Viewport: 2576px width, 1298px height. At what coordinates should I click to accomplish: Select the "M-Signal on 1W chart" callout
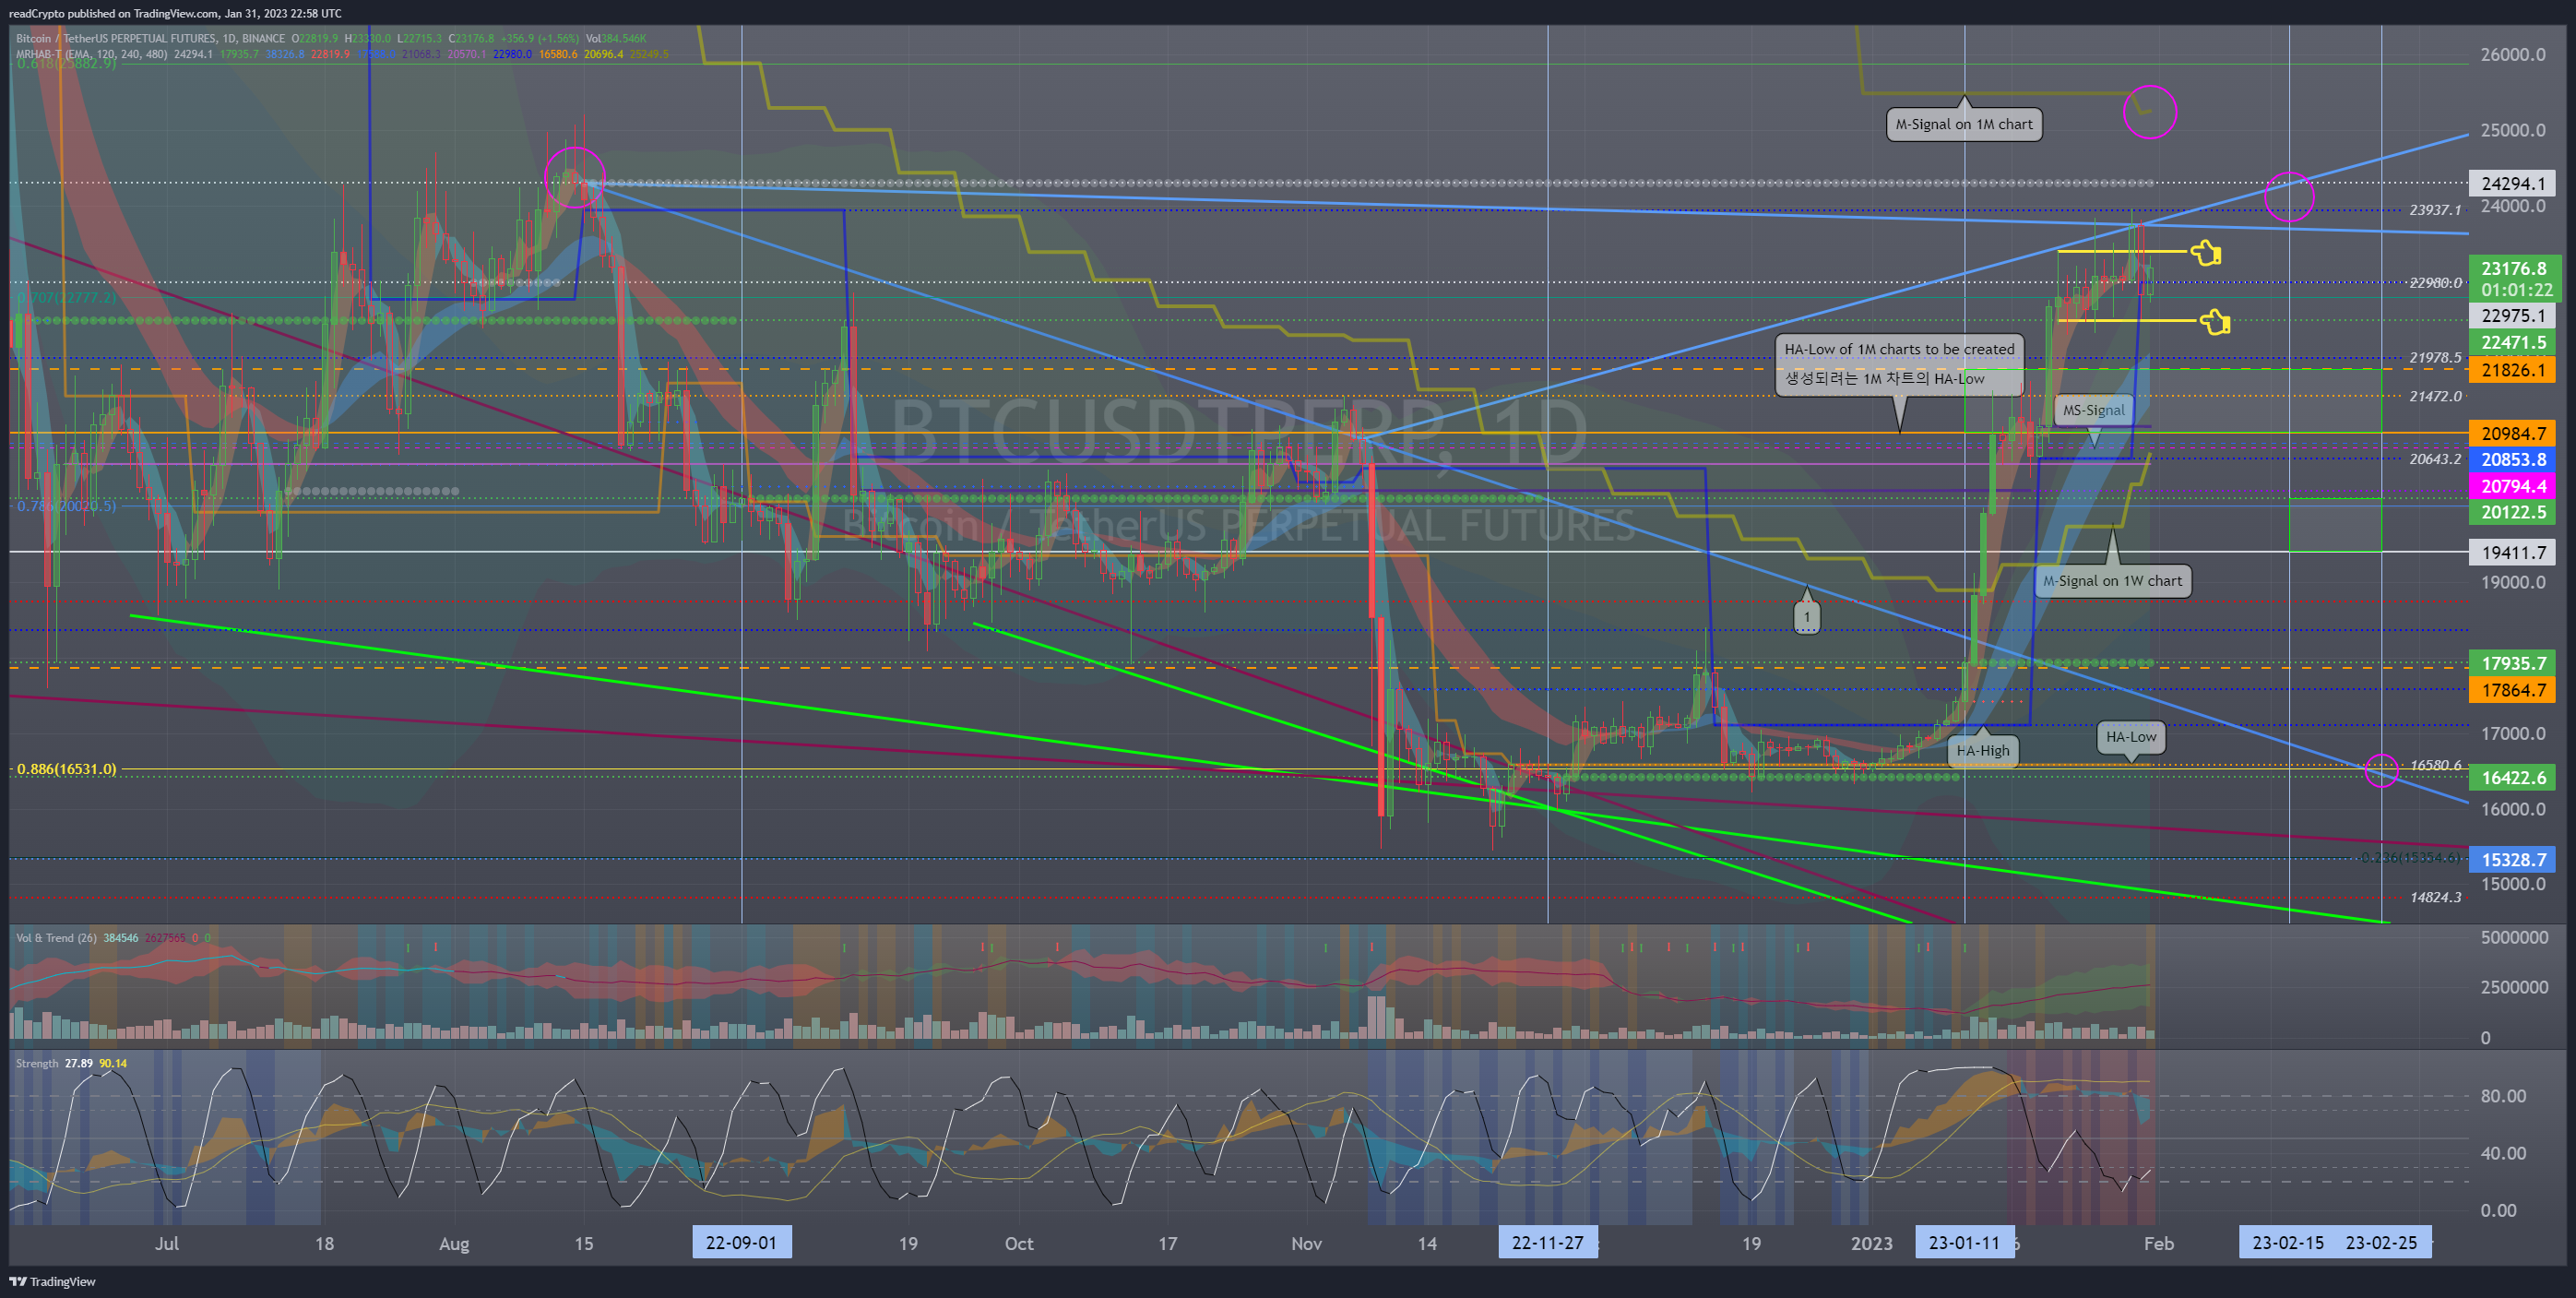(x=2112, y=580)
